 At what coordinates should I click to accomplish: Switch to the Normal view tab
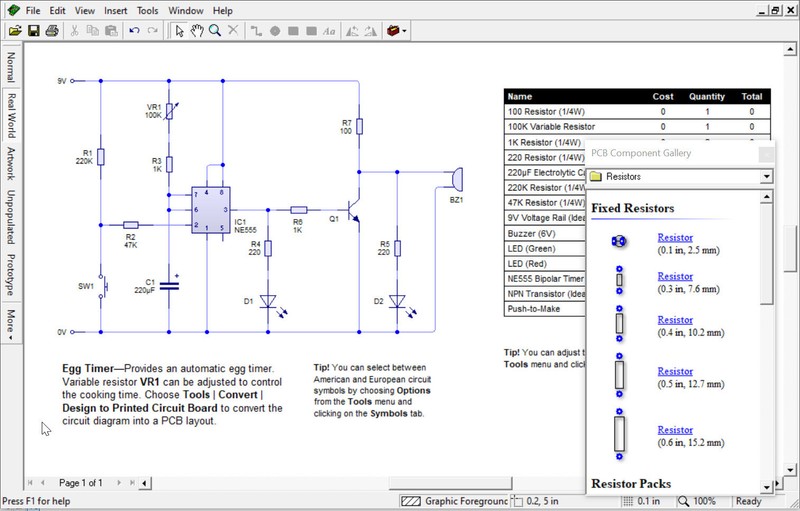[11, 67]
